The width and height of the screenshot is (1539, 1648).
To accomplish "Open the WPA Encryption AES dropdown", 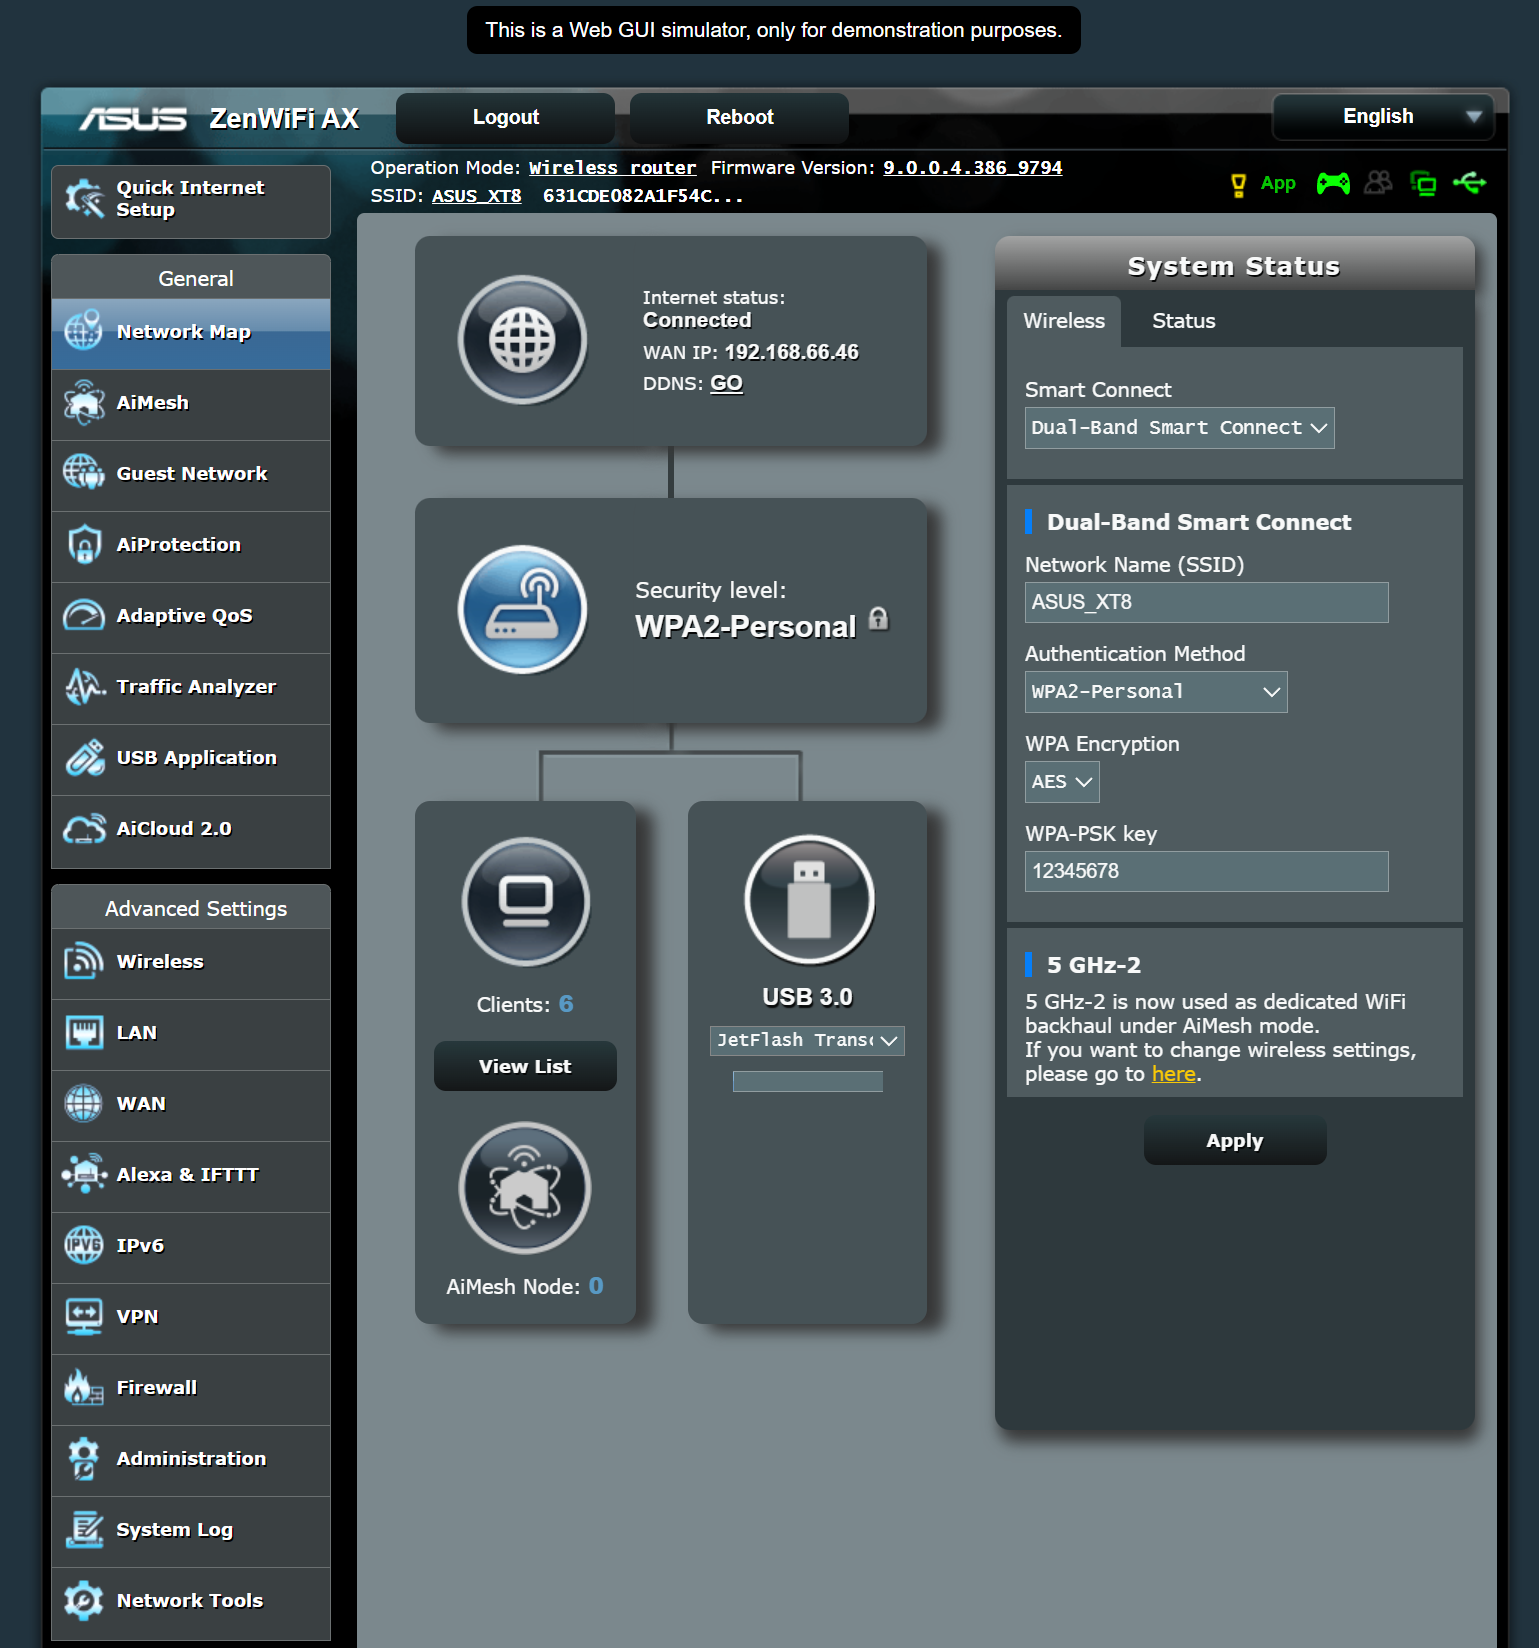I will pos(1062,782).
